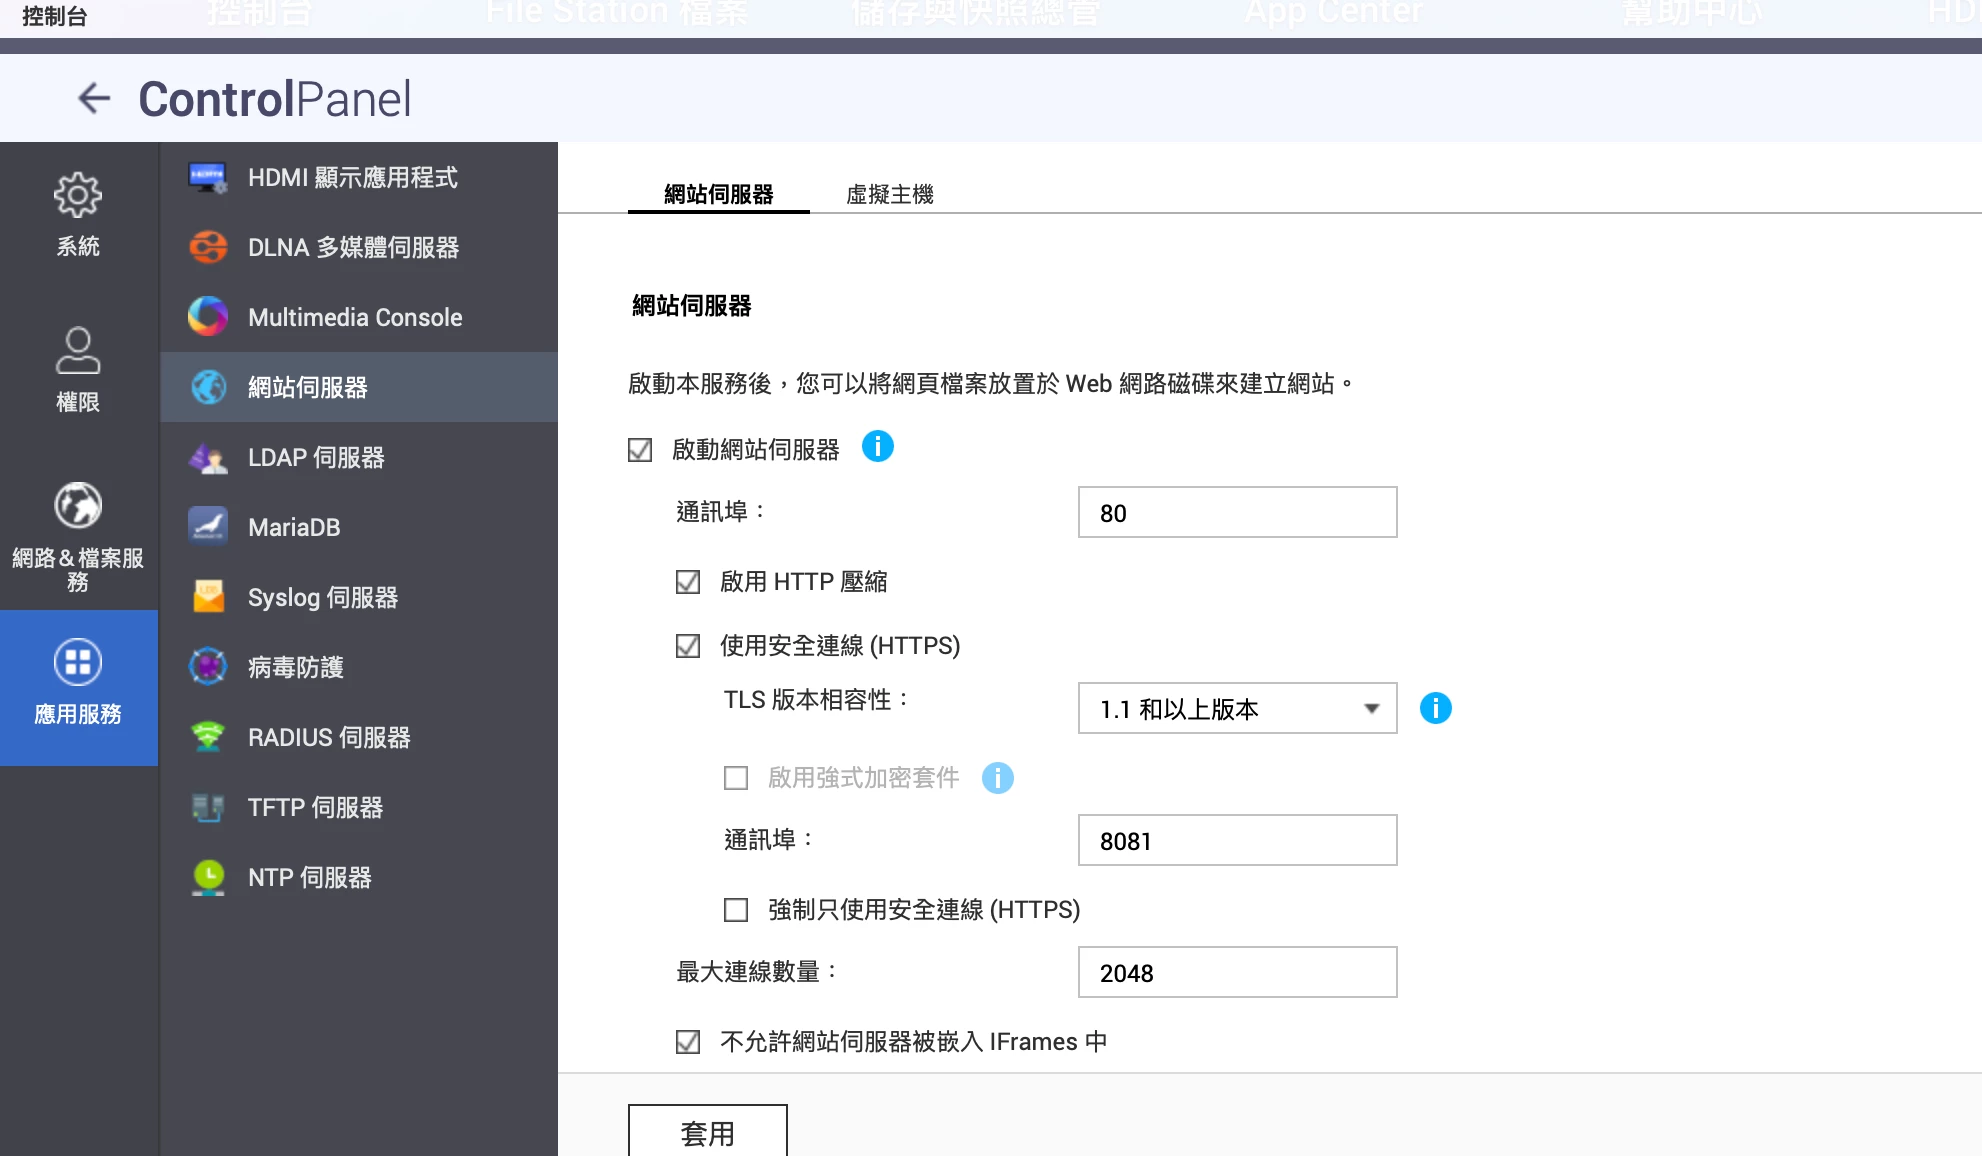Click the 最大連線數量 input field
The width and height of the screenshot is (1982, 1156).
click(1237, 972)
